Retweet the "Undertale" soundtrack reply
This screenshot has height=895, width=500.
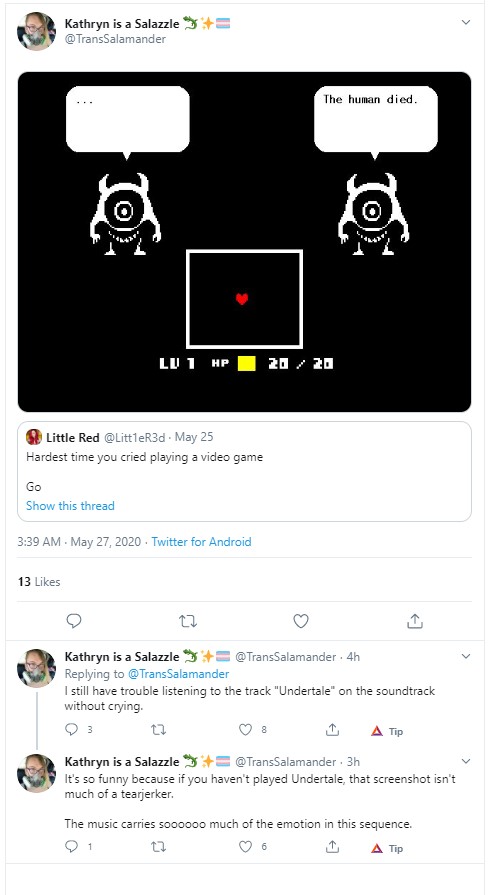pyautogui.click(x=158, y=729)
